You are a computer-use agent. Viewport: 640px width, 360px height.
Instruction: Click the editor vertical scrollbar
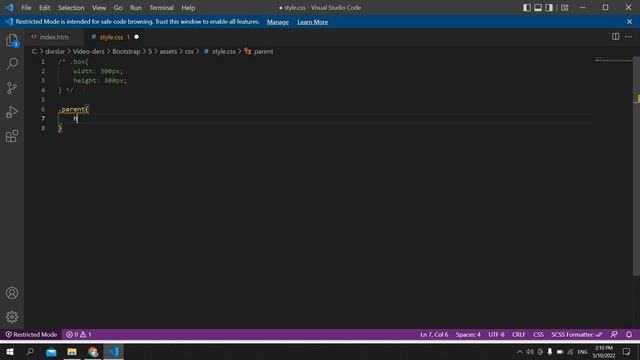636,167
